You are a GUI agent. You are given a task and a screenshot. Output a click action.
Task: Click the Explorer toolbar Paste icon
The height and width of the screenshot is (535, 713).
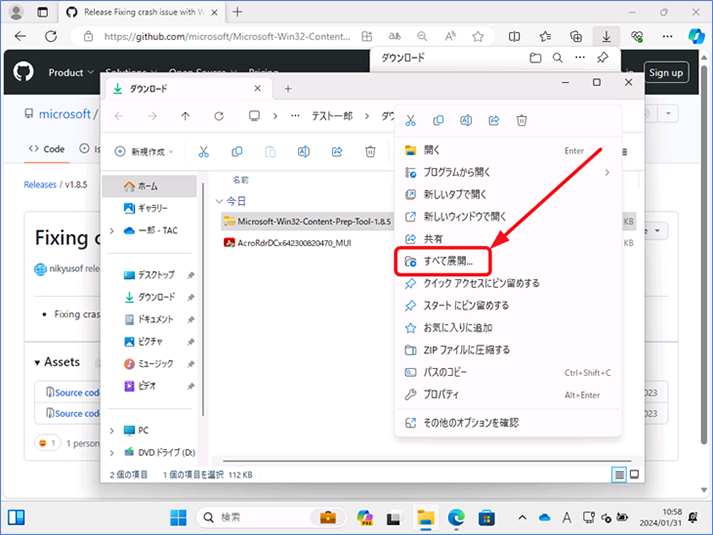[270, 152]
